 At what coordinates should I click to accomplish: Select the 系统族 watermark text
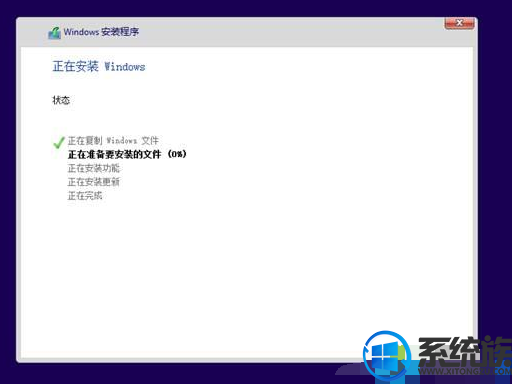coord(465,352)
